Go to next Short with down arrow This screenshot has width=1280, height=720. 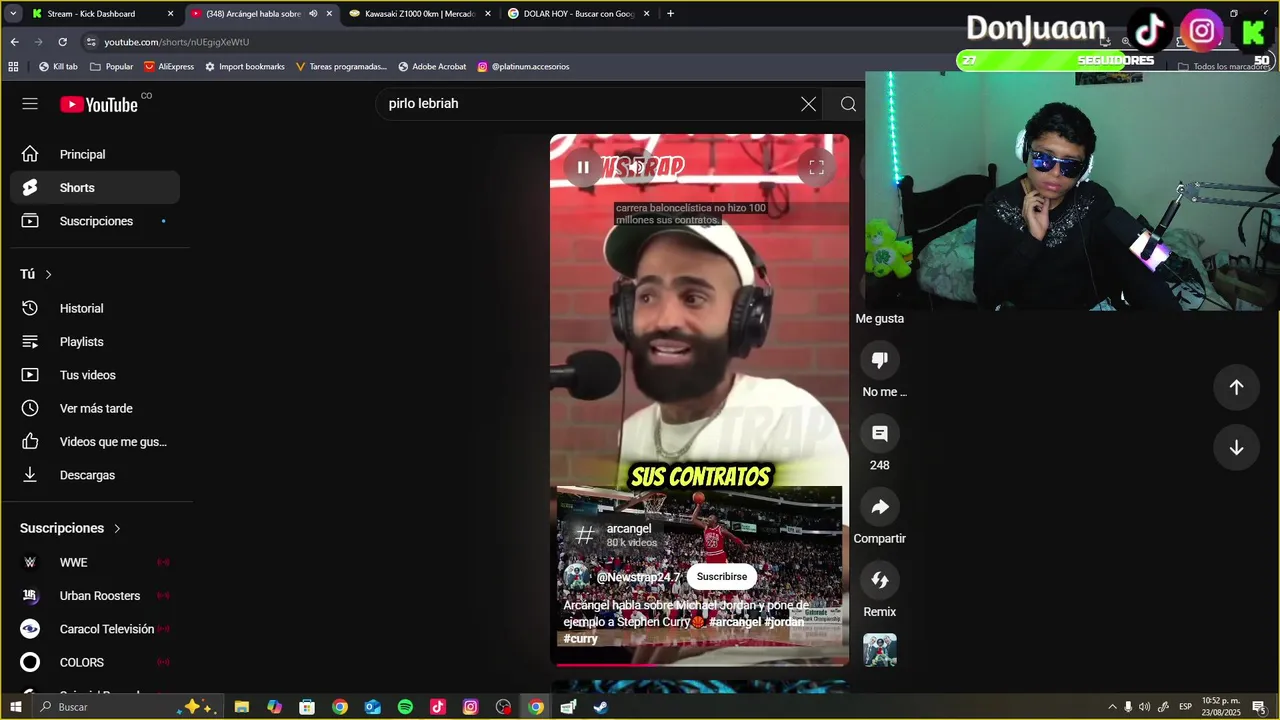1236,448
